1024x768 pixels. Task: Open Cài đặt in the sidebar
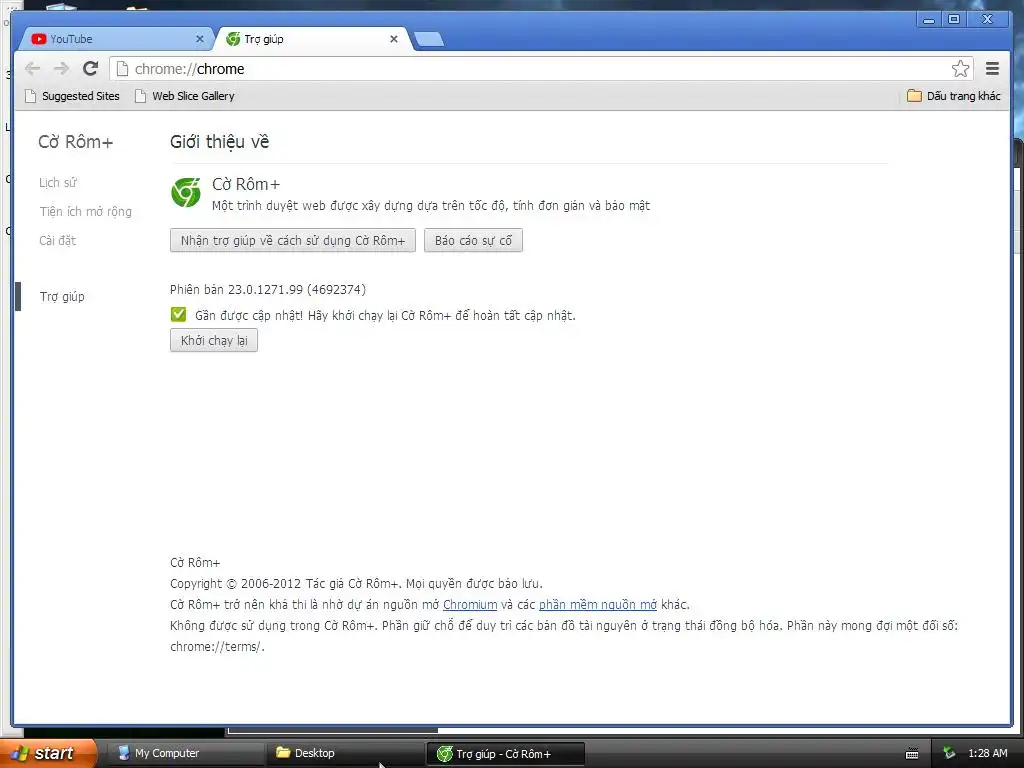click(57, 240)
